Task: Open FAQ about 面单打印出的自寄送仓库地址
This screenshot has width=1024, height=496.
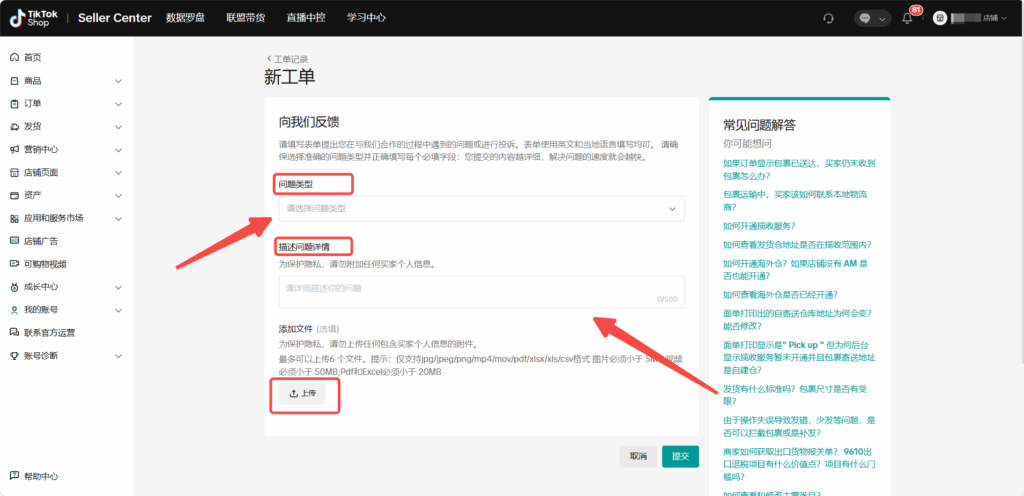Action: [797, 319]
